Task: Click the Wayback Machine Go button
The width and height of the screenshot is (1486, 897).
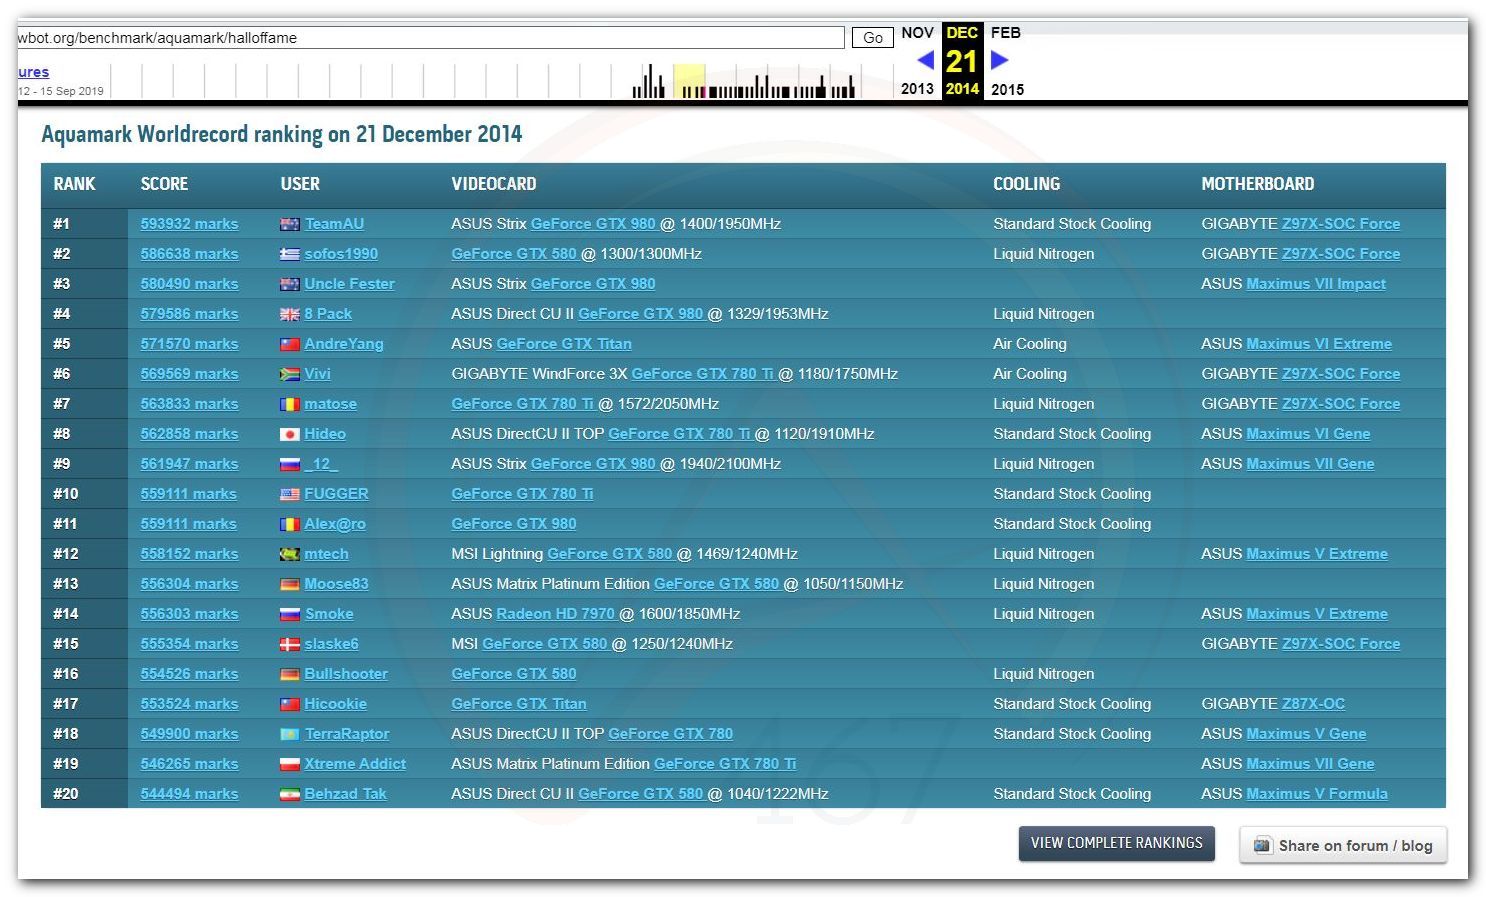Action: tap(872, 38)
